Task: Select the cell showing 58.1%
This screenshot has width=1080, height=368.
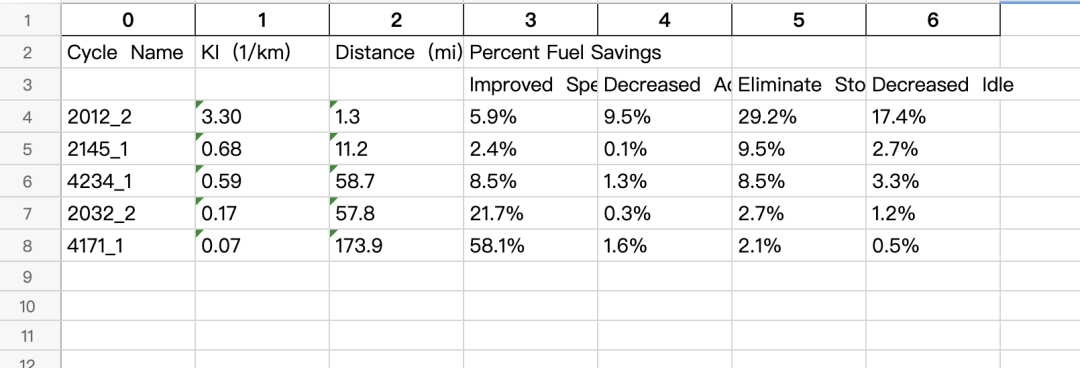Action: click(530, 245)
